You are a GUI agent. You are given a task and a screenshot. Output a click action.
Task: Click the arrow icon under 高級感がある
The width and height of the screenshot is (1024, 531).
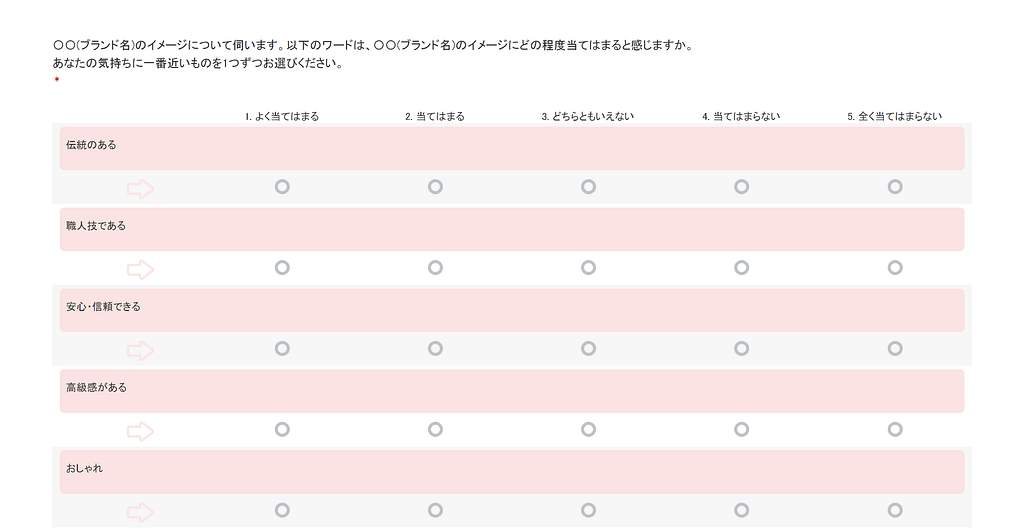point(140,431)
